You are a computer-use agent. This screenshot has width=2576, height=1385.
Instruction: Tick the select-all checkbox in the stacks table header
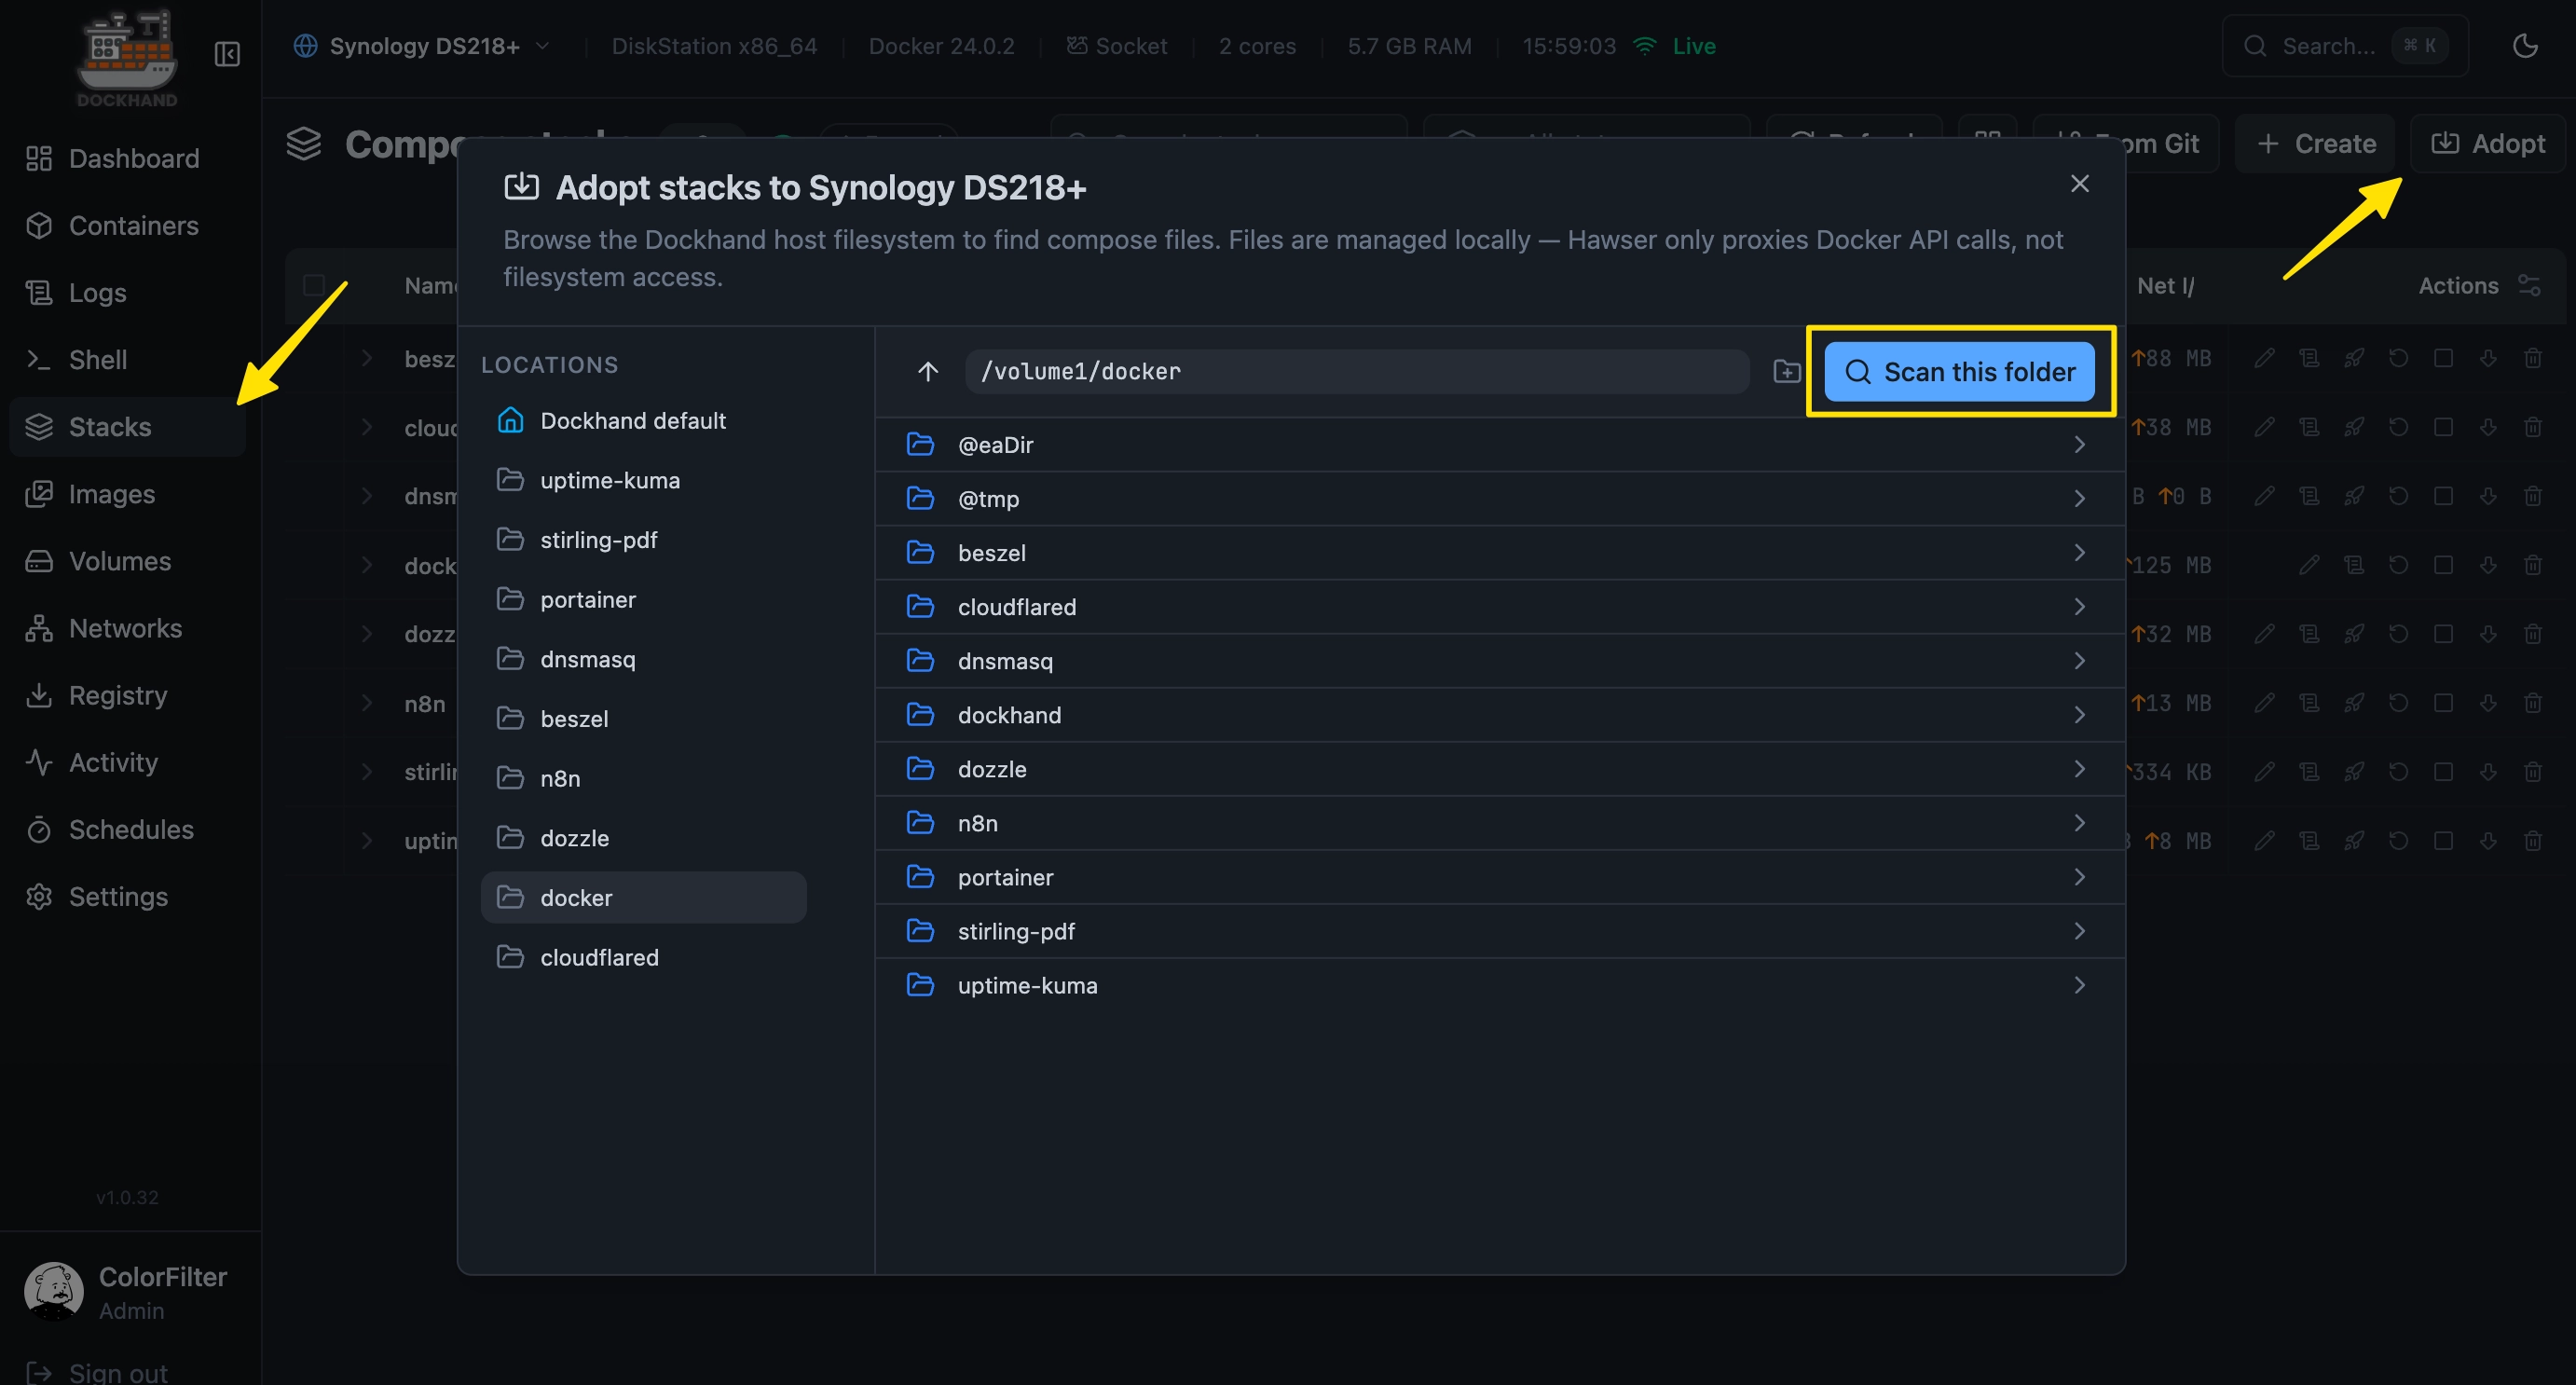(314, 286)
